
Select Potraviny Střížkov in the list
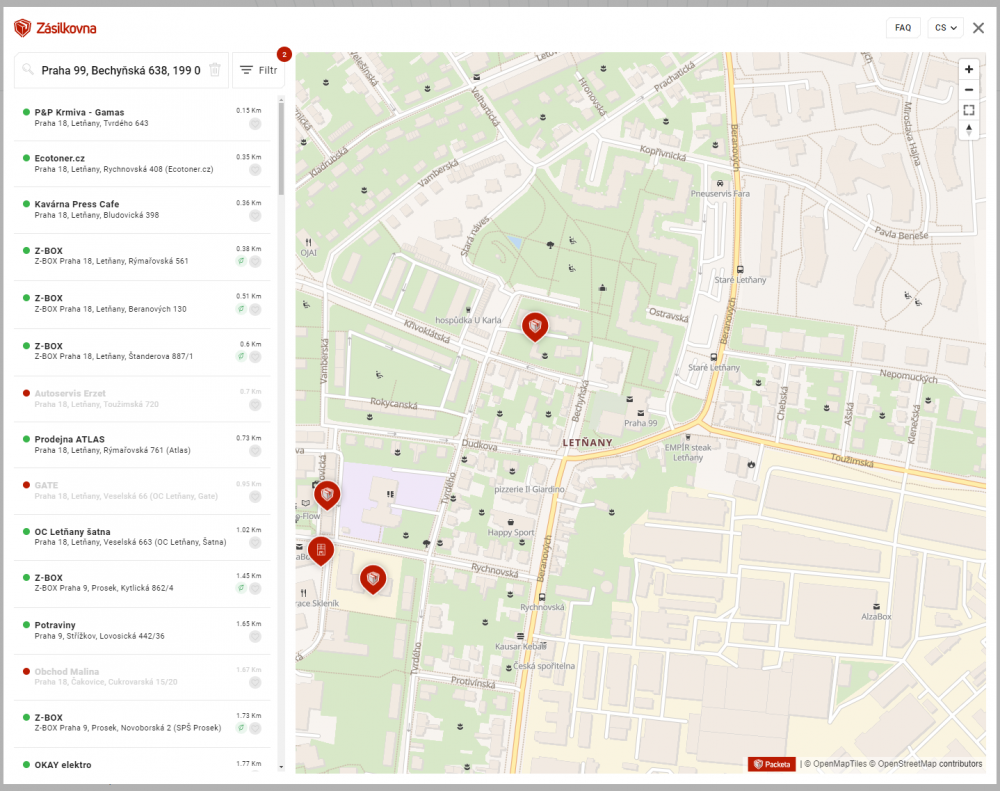[142, 630]
